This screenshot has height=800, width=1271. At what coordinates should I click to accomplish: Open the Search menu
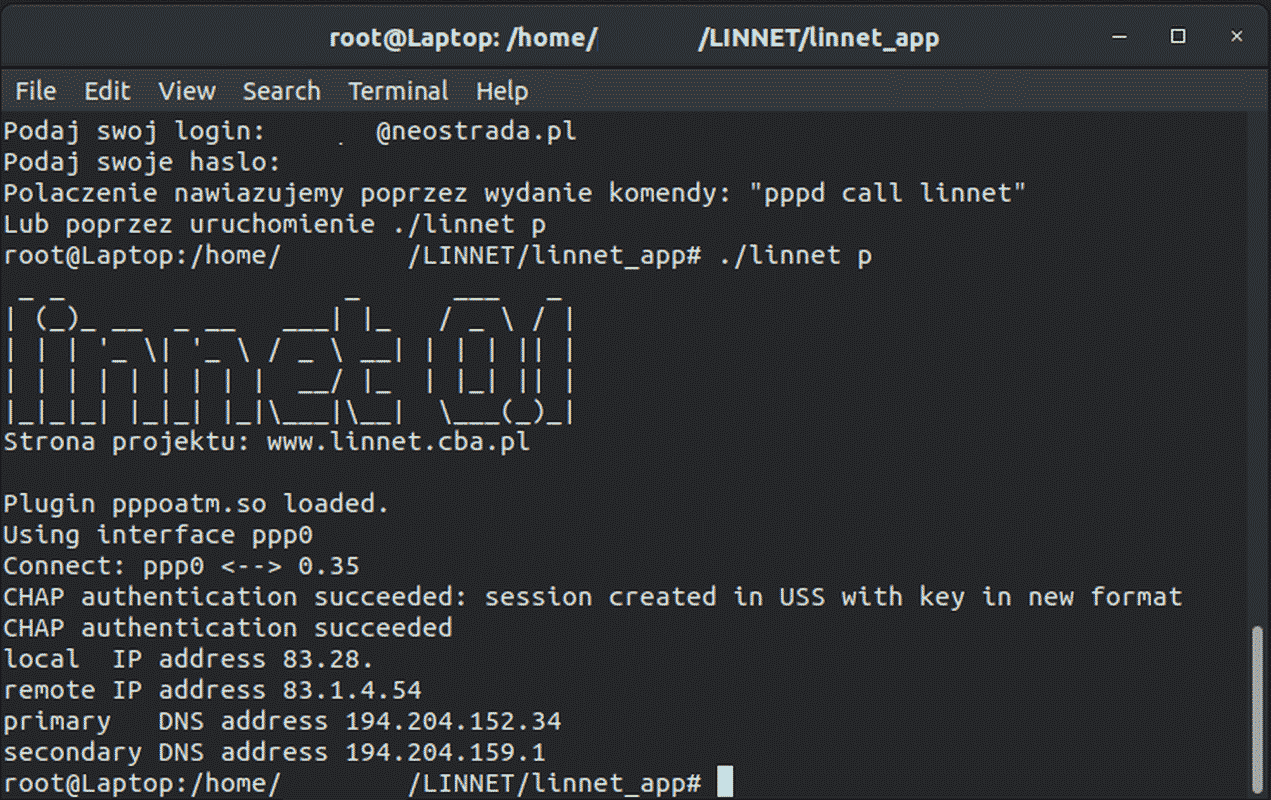tap(281, 91)
